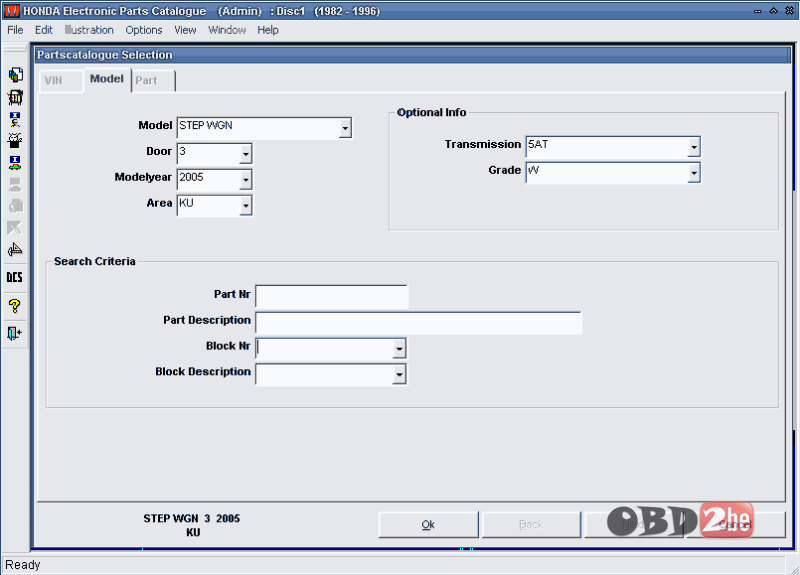
Task: Click the rabbit-in-hat wizard icon
Action: tap(15, 140)
